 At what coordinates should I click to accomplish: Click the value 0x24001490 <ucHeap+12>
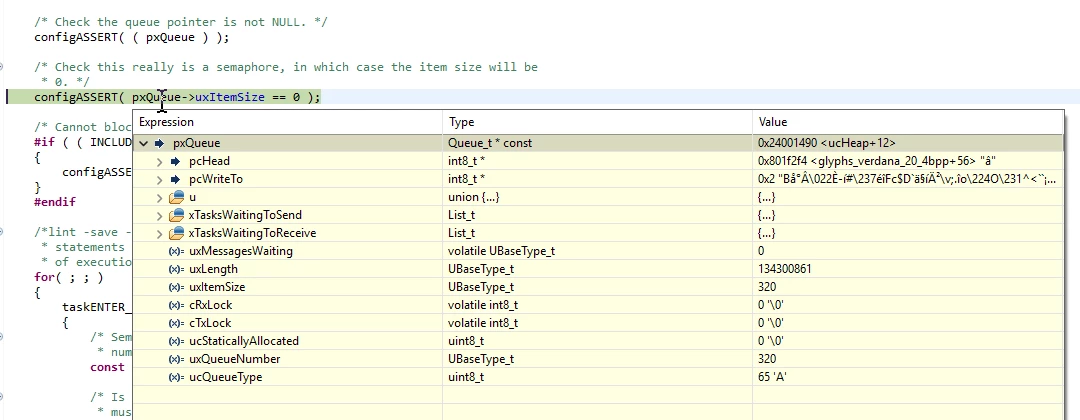[x=827, y=143]
